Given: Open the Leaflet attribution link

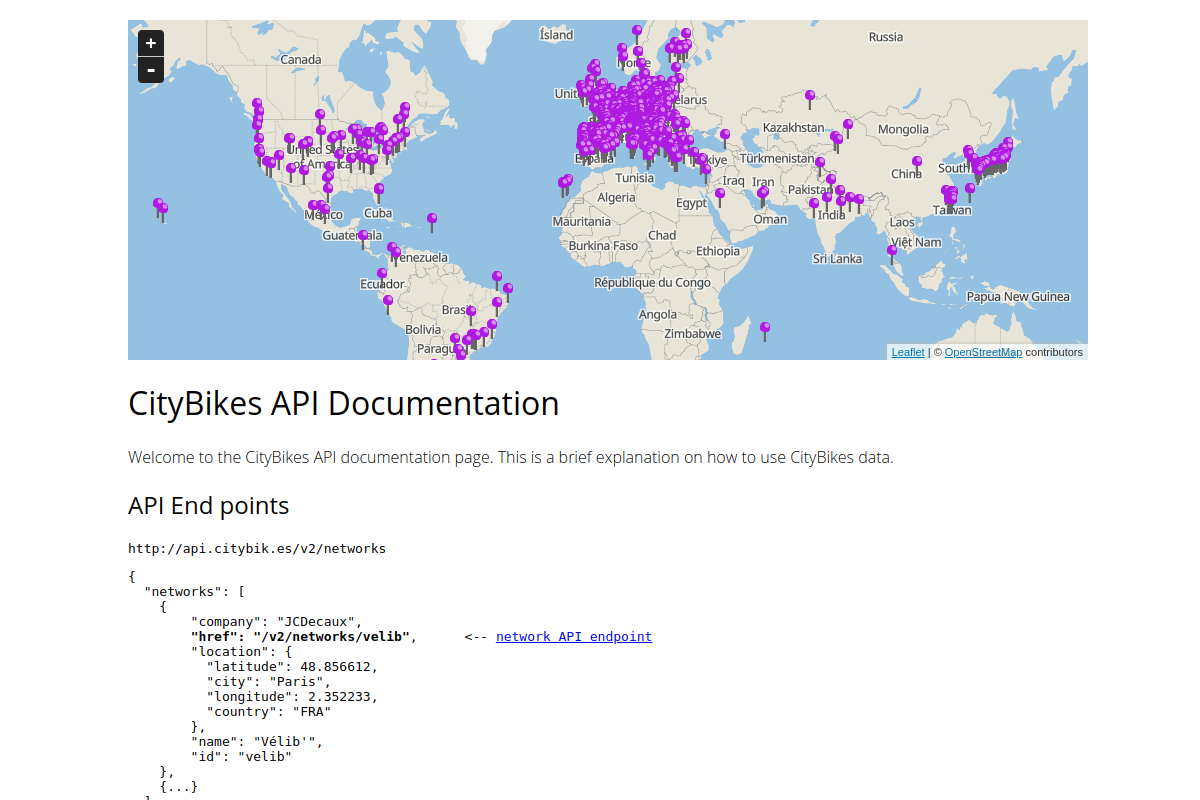Looking at the screenshot, I should click(908, 352).
